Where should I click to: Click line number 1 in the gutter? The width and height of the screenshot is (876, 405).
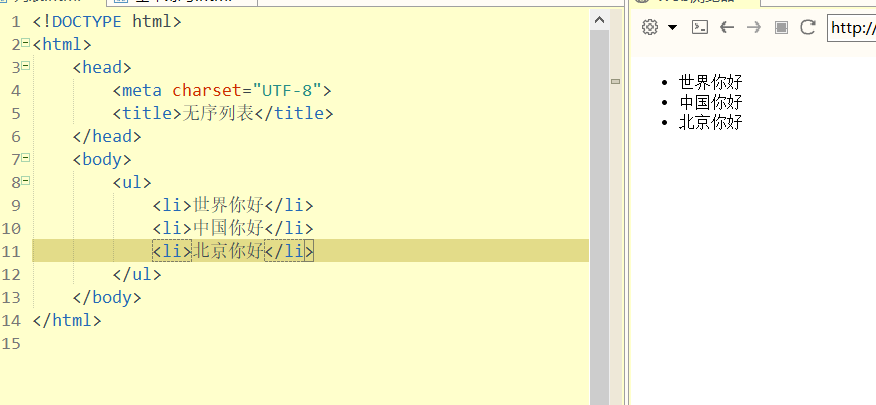(15, 22)
